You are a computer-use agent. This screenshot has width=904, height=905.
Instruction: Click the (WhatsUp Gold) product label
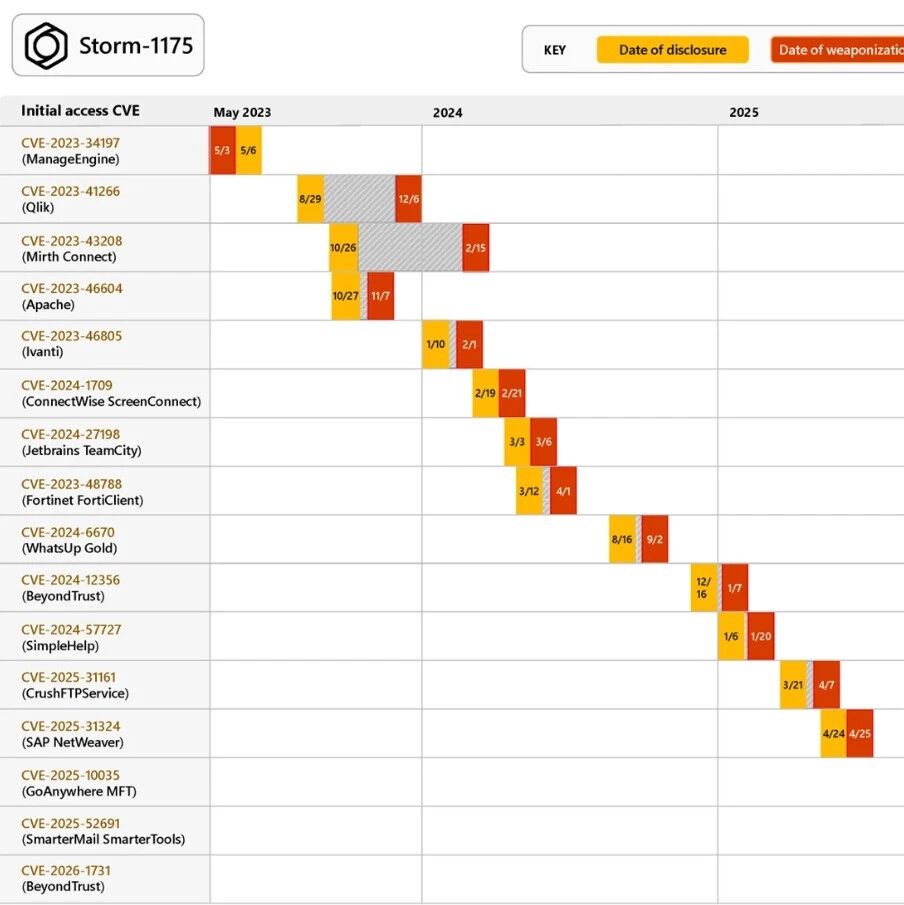pyautogui.click(x=69, y=548)
